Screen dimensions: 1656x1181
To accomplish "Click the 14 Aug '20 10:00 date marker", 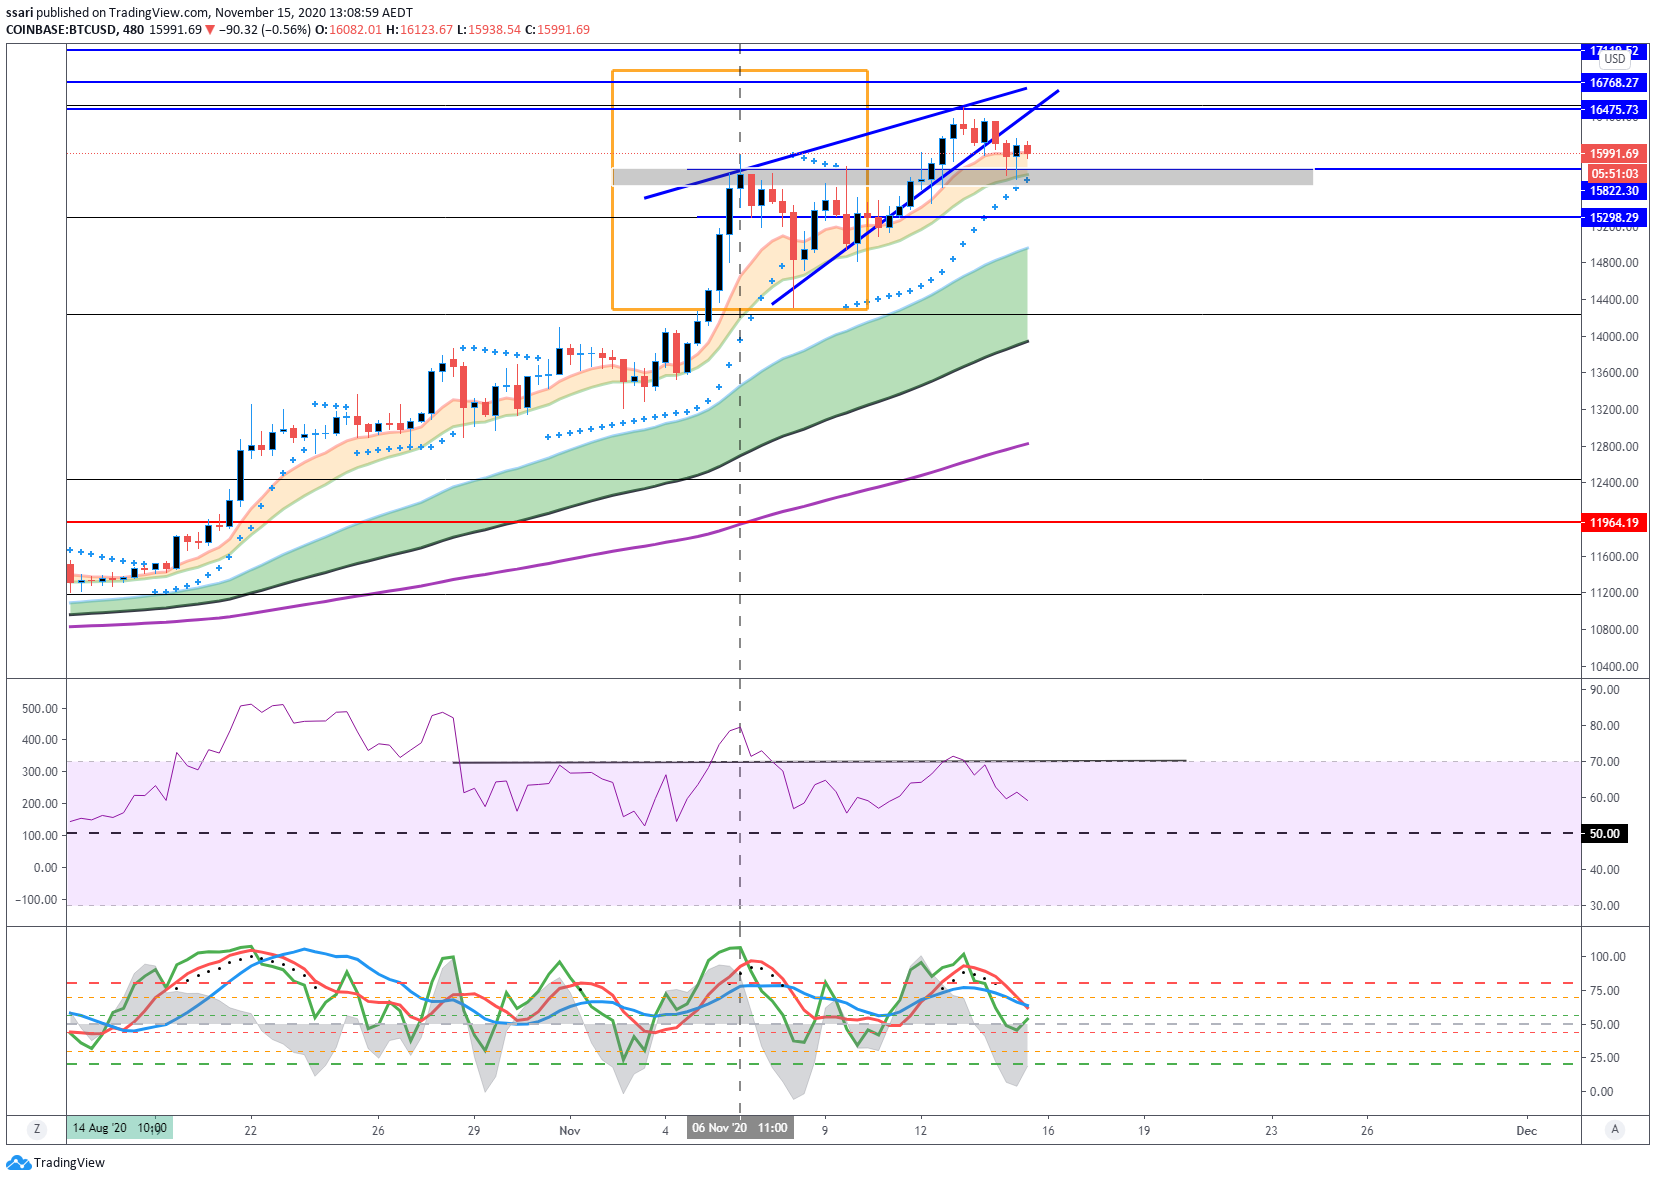I will (x=120, y=1128).
